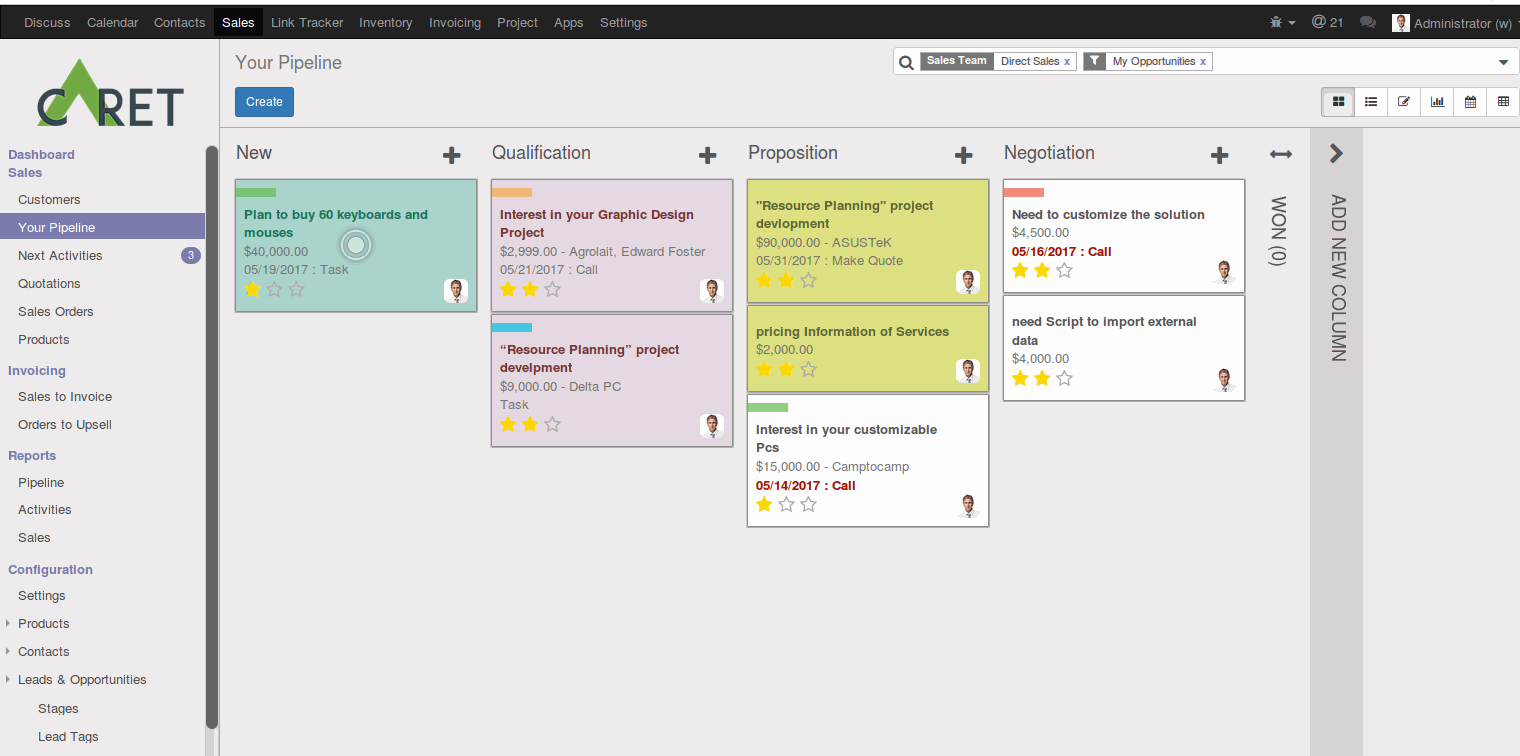Switch to the calendar view
The width and height of the screenshot is (1520, 756).
(1470, 101)
